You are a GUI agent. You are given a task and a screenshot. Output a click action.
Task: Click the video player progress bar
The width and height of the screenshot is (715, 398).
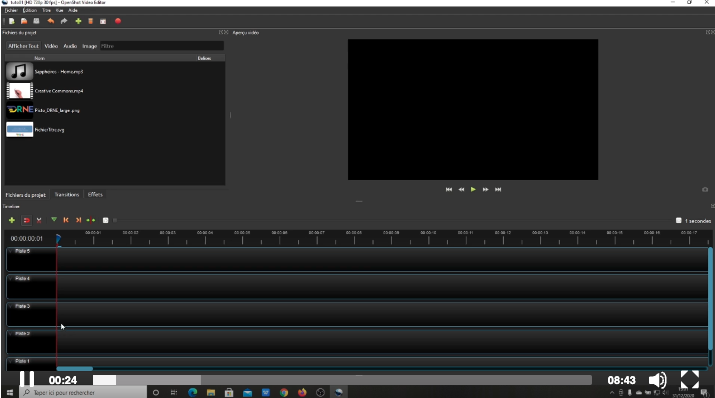tap(342, 380)
